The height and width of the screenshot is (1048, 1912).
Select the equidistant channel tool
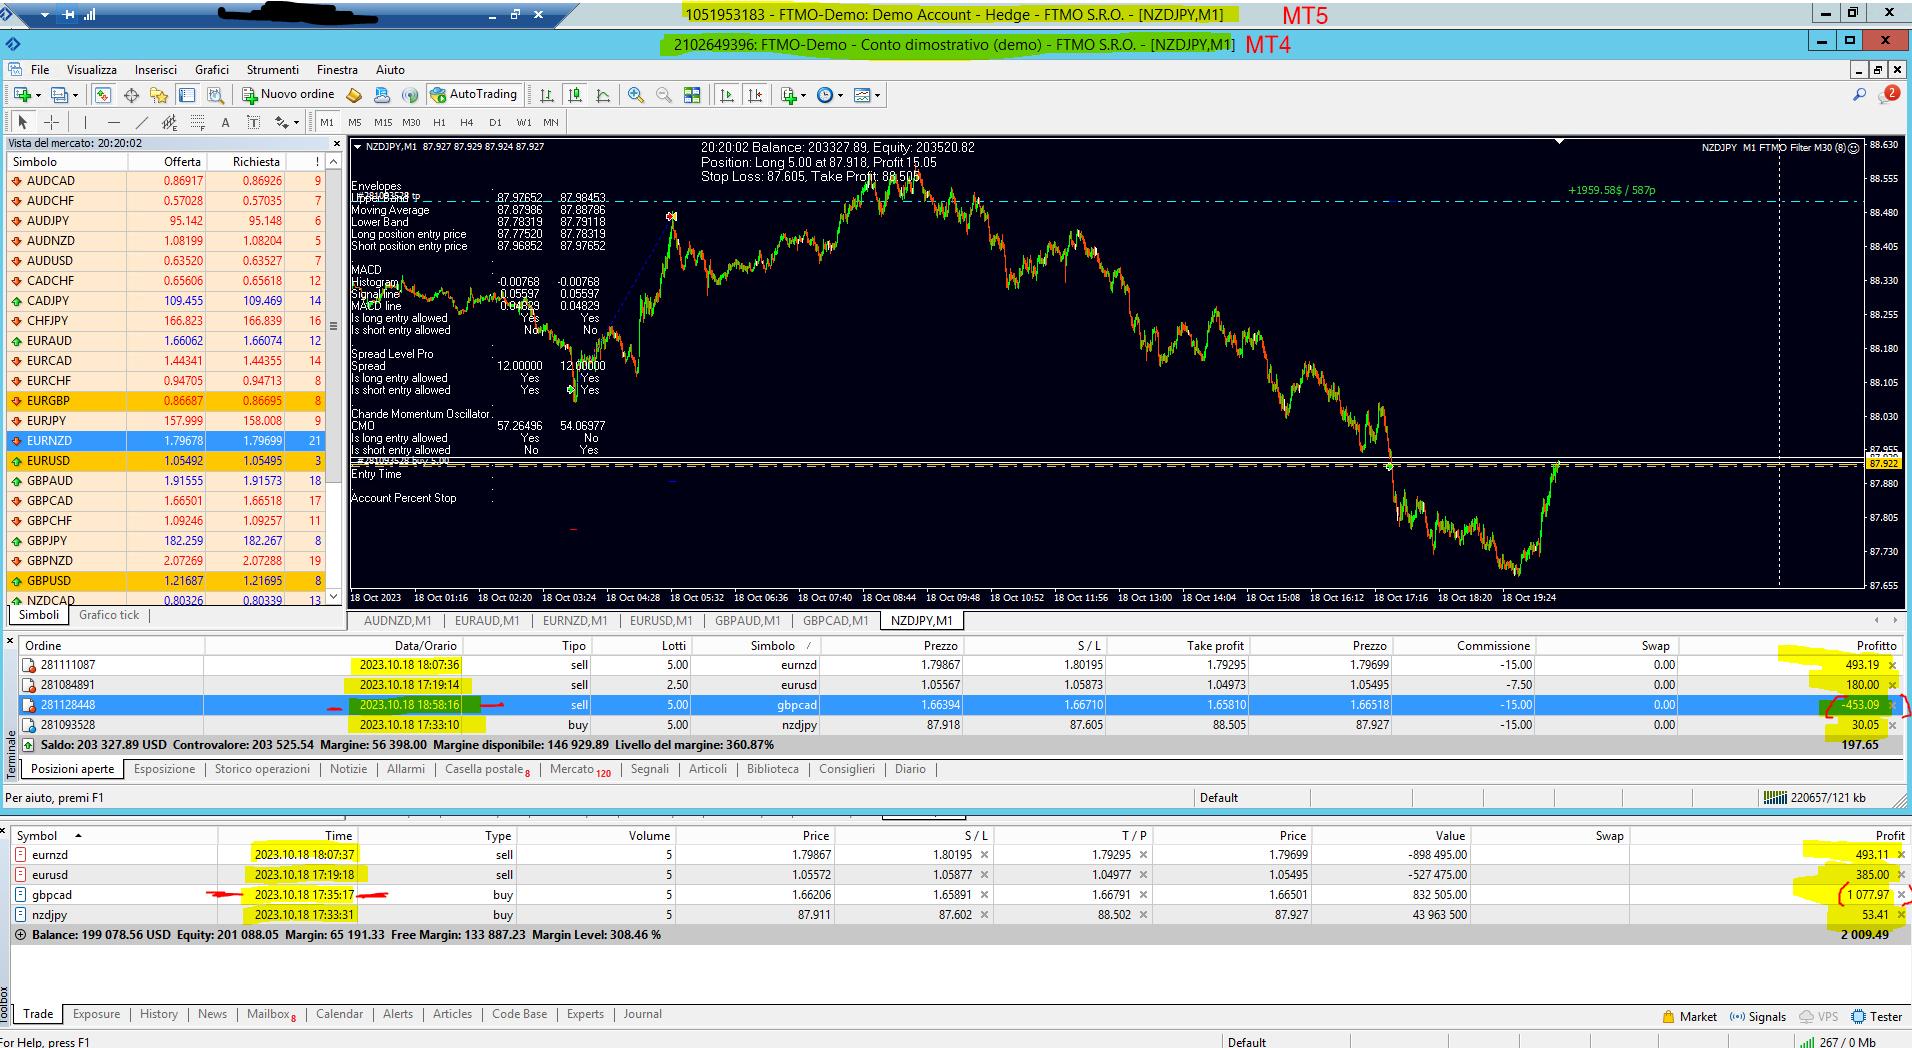click(x=169, y=122)
